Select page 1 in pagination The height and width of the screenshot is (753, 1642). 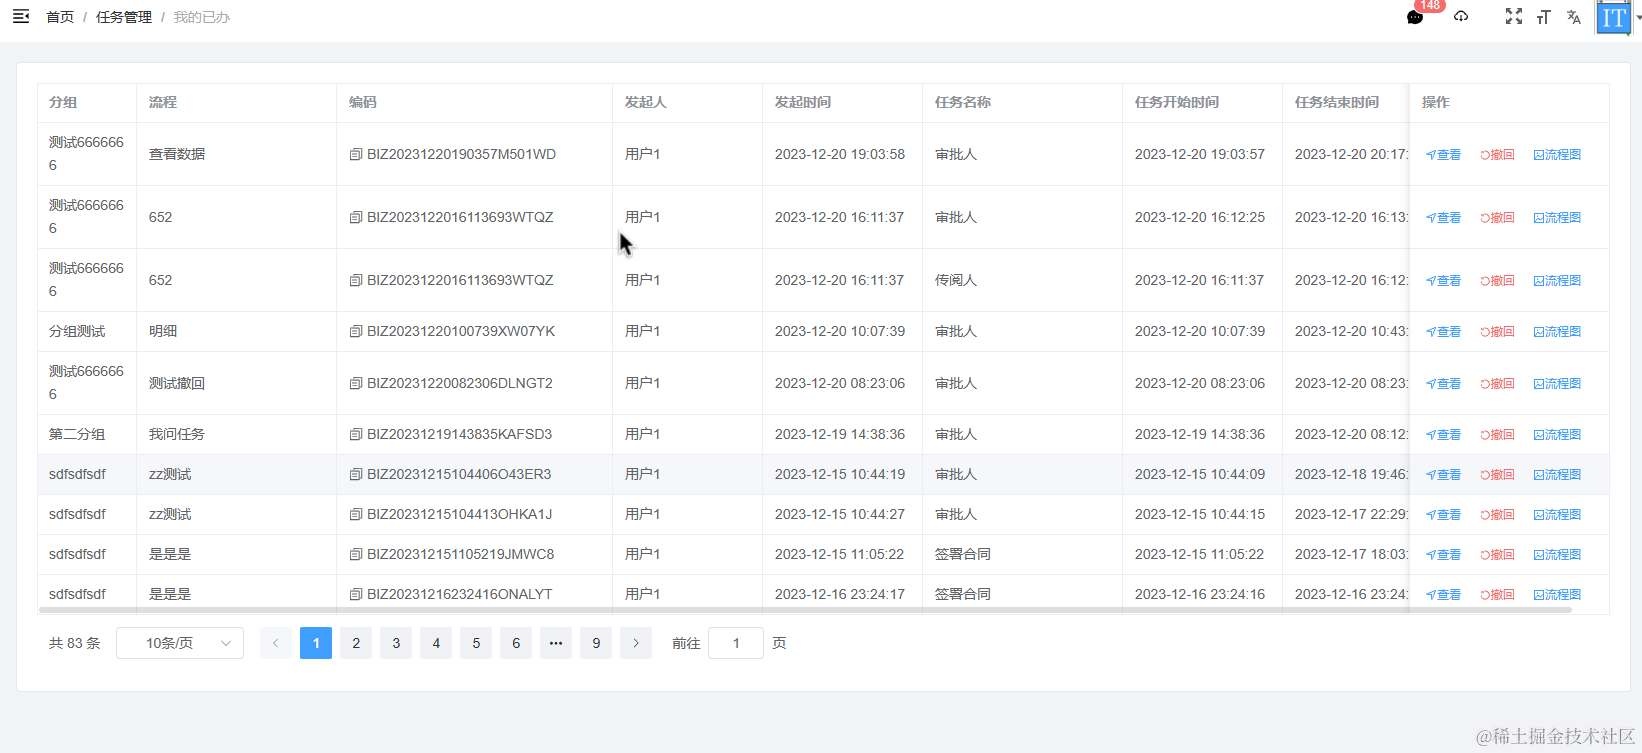[x=316, y=643]
